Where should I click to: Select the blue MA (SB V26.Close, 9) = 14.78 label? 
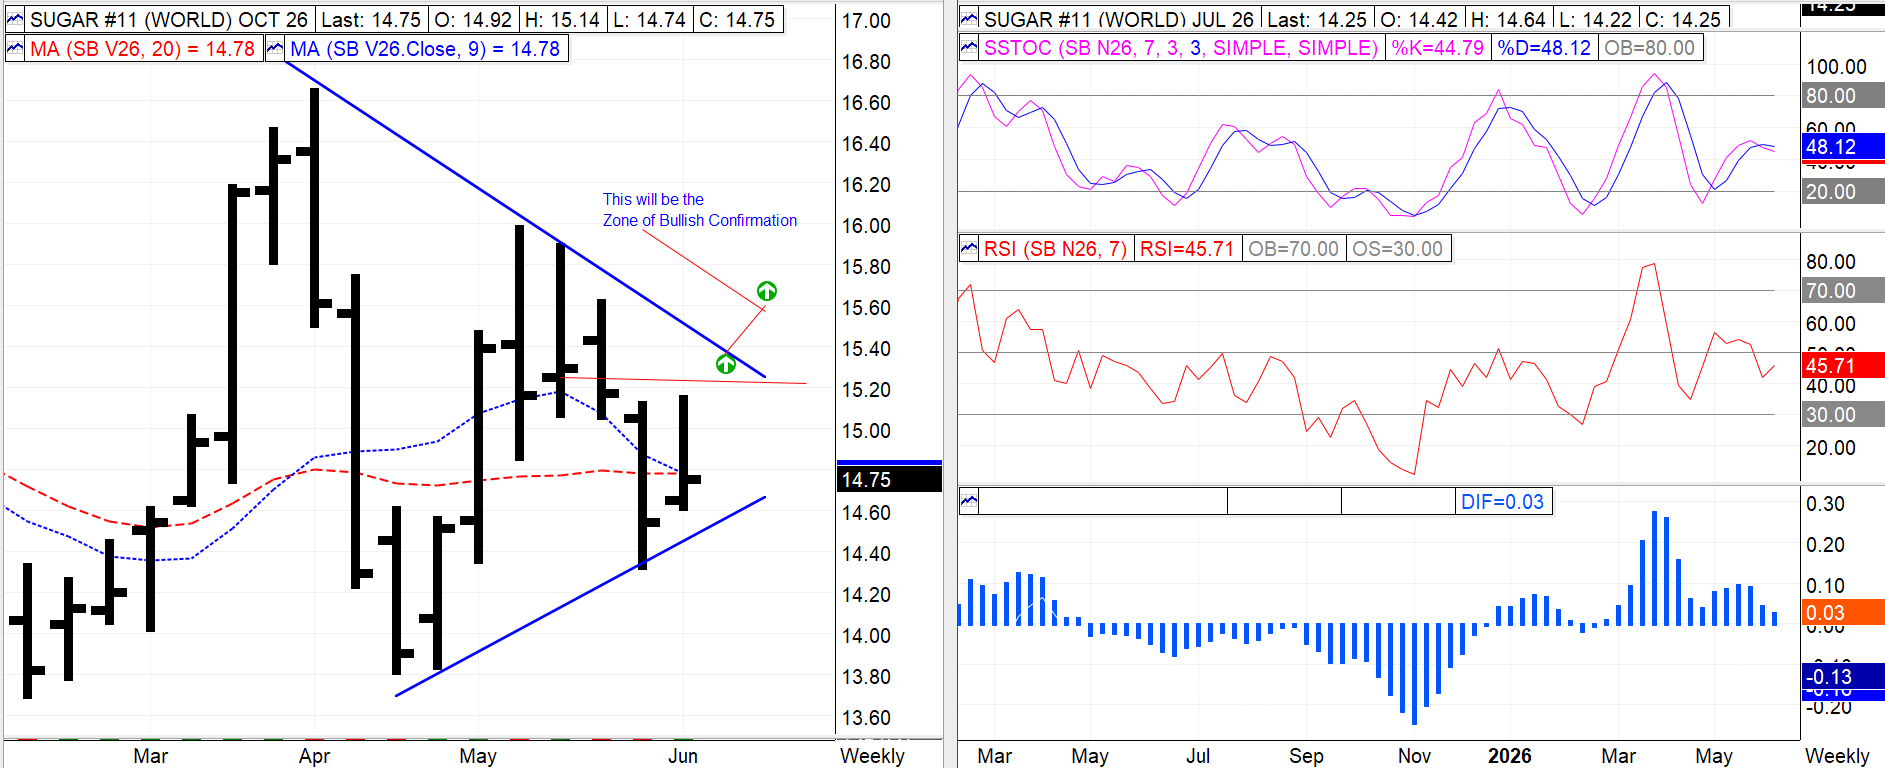click(425, 49)
